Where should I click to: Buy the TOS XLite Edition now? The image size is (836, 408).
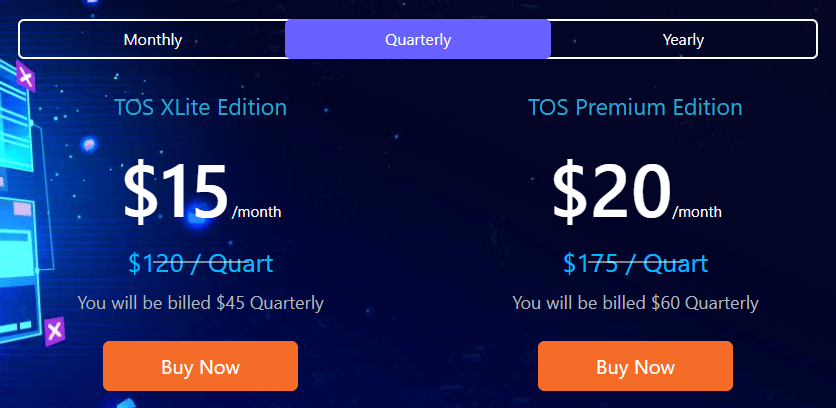[200, 366]
